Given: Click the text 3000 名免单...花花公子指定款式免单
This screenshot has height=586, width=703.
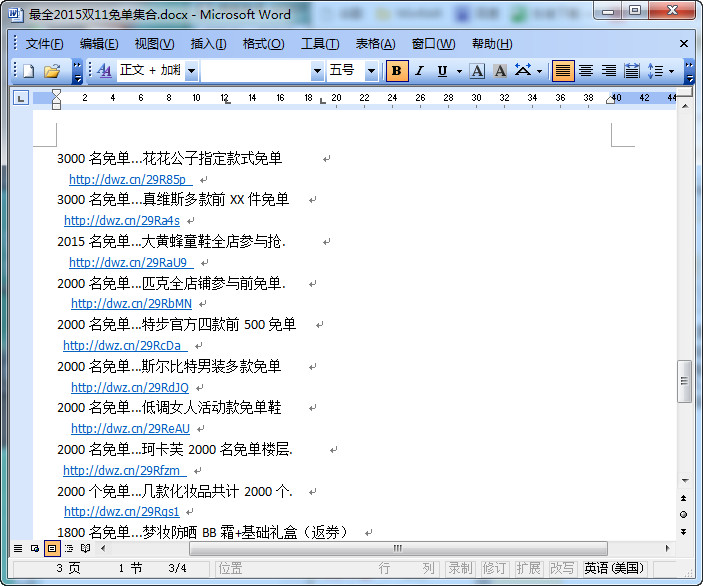Looking at the screenshot, I should (169, 159).
